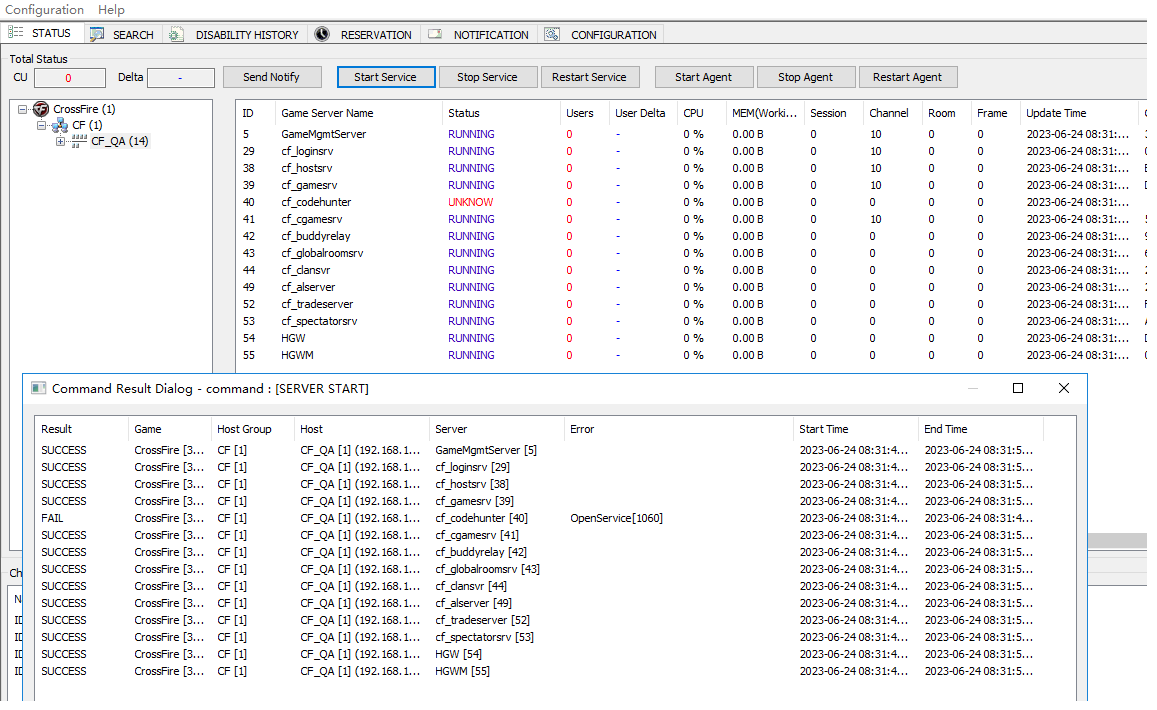
Task: Sort by User Delta column header
Action: (643, 113)
